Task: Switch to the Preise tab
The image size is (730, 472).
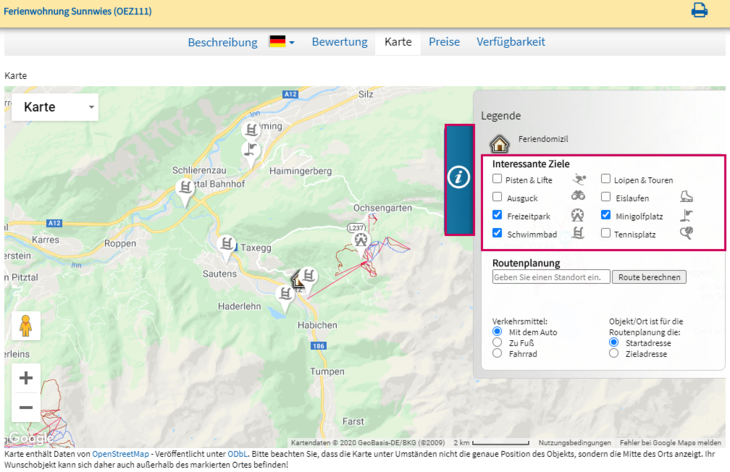Action: 444,42
